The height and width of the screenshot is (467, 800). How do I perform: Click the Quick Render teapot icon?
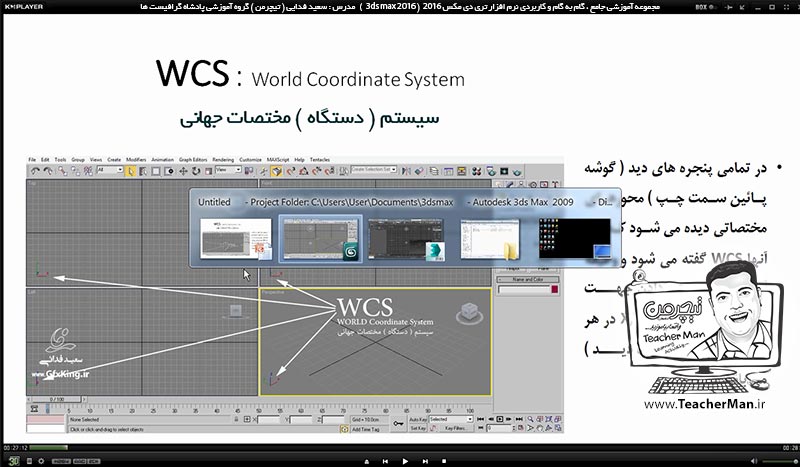pos(517,171)
